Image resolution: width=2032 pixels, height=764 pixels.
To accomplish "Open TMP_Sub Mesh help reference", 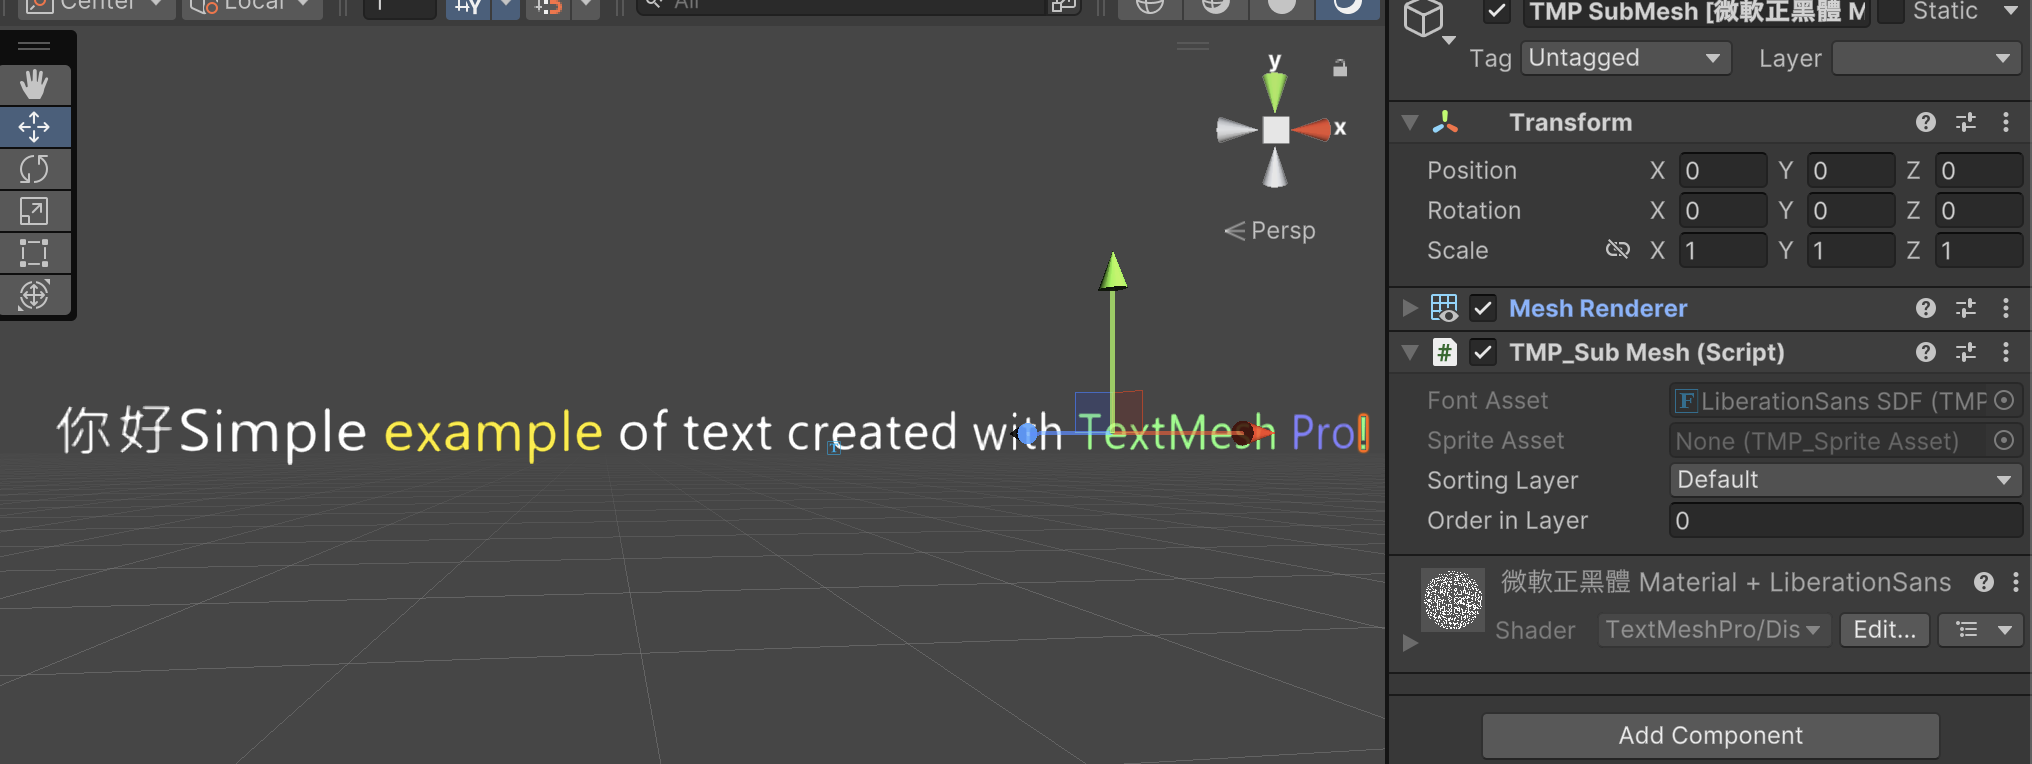I will click(1926, 352).
